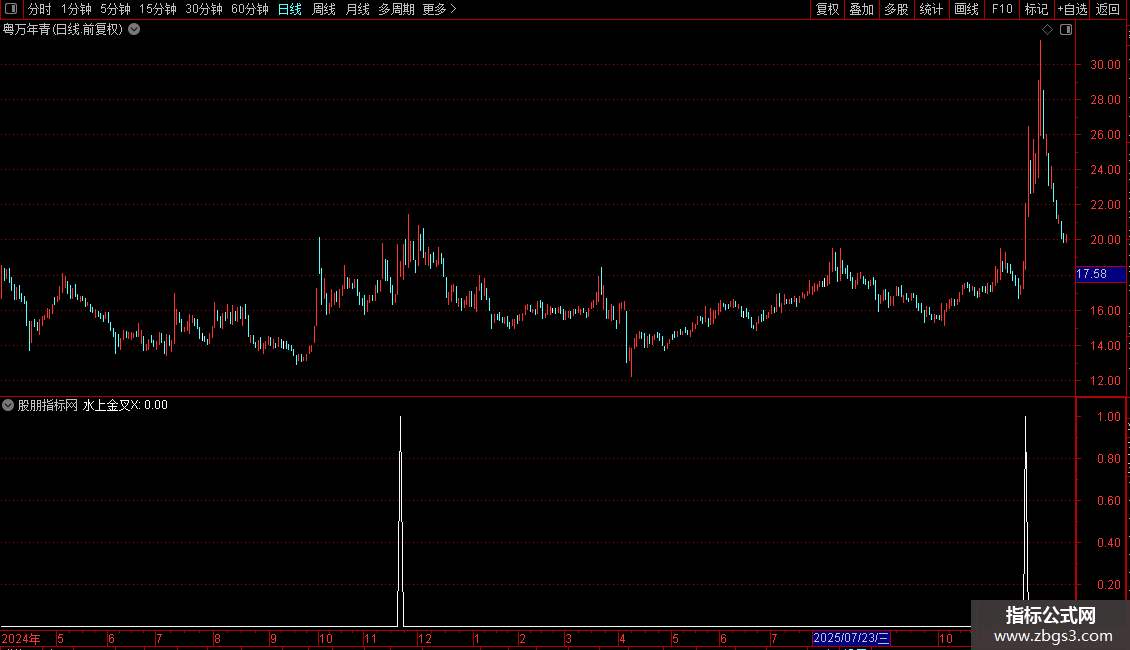Switch to 日线 daily chart
Viewport: 1130px width, 650px height.
[x=290, y=9]
